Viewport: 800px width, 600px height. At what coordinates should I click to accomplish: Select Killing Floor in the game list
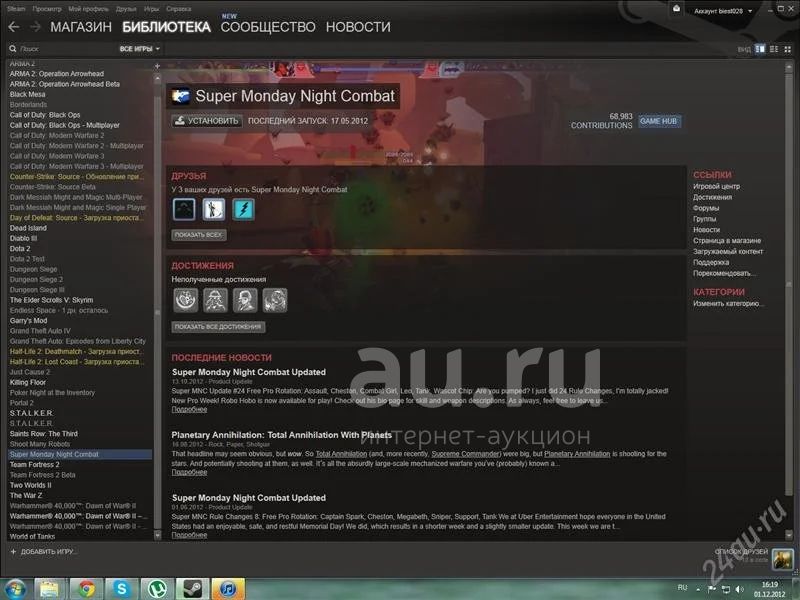(x=28, y=382)
